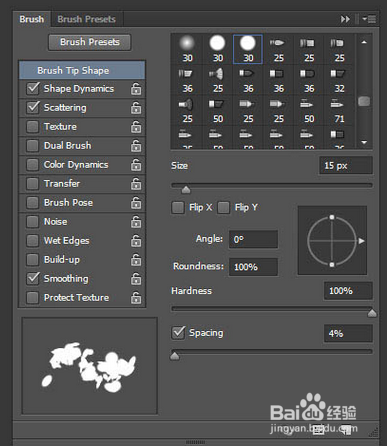Screen dimensions: 387x446
Task: Click the Size slider handle
Action: coord(186,190)
